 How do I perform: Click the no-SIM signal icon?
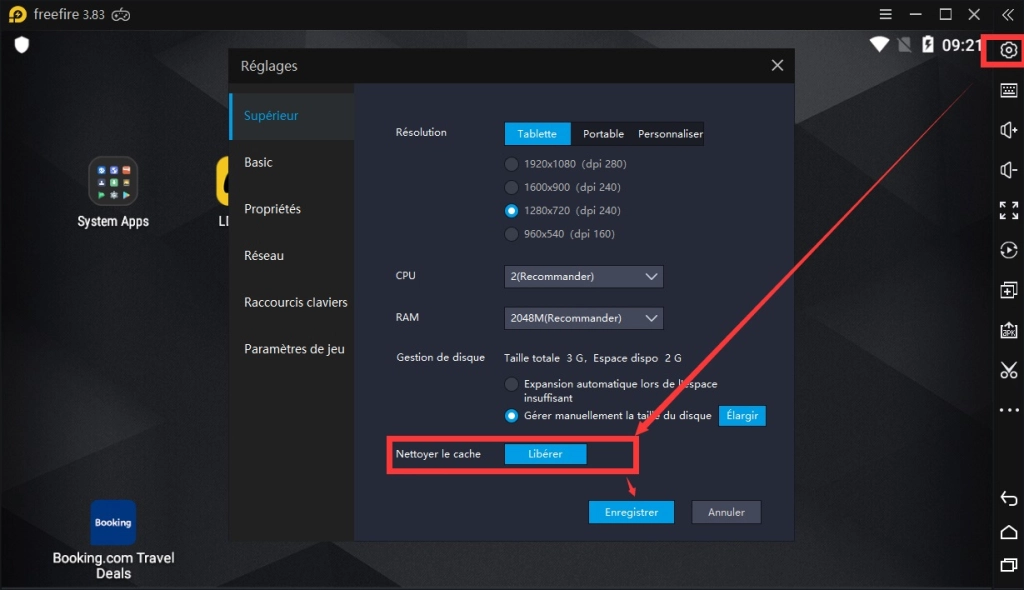click(904, 44)
